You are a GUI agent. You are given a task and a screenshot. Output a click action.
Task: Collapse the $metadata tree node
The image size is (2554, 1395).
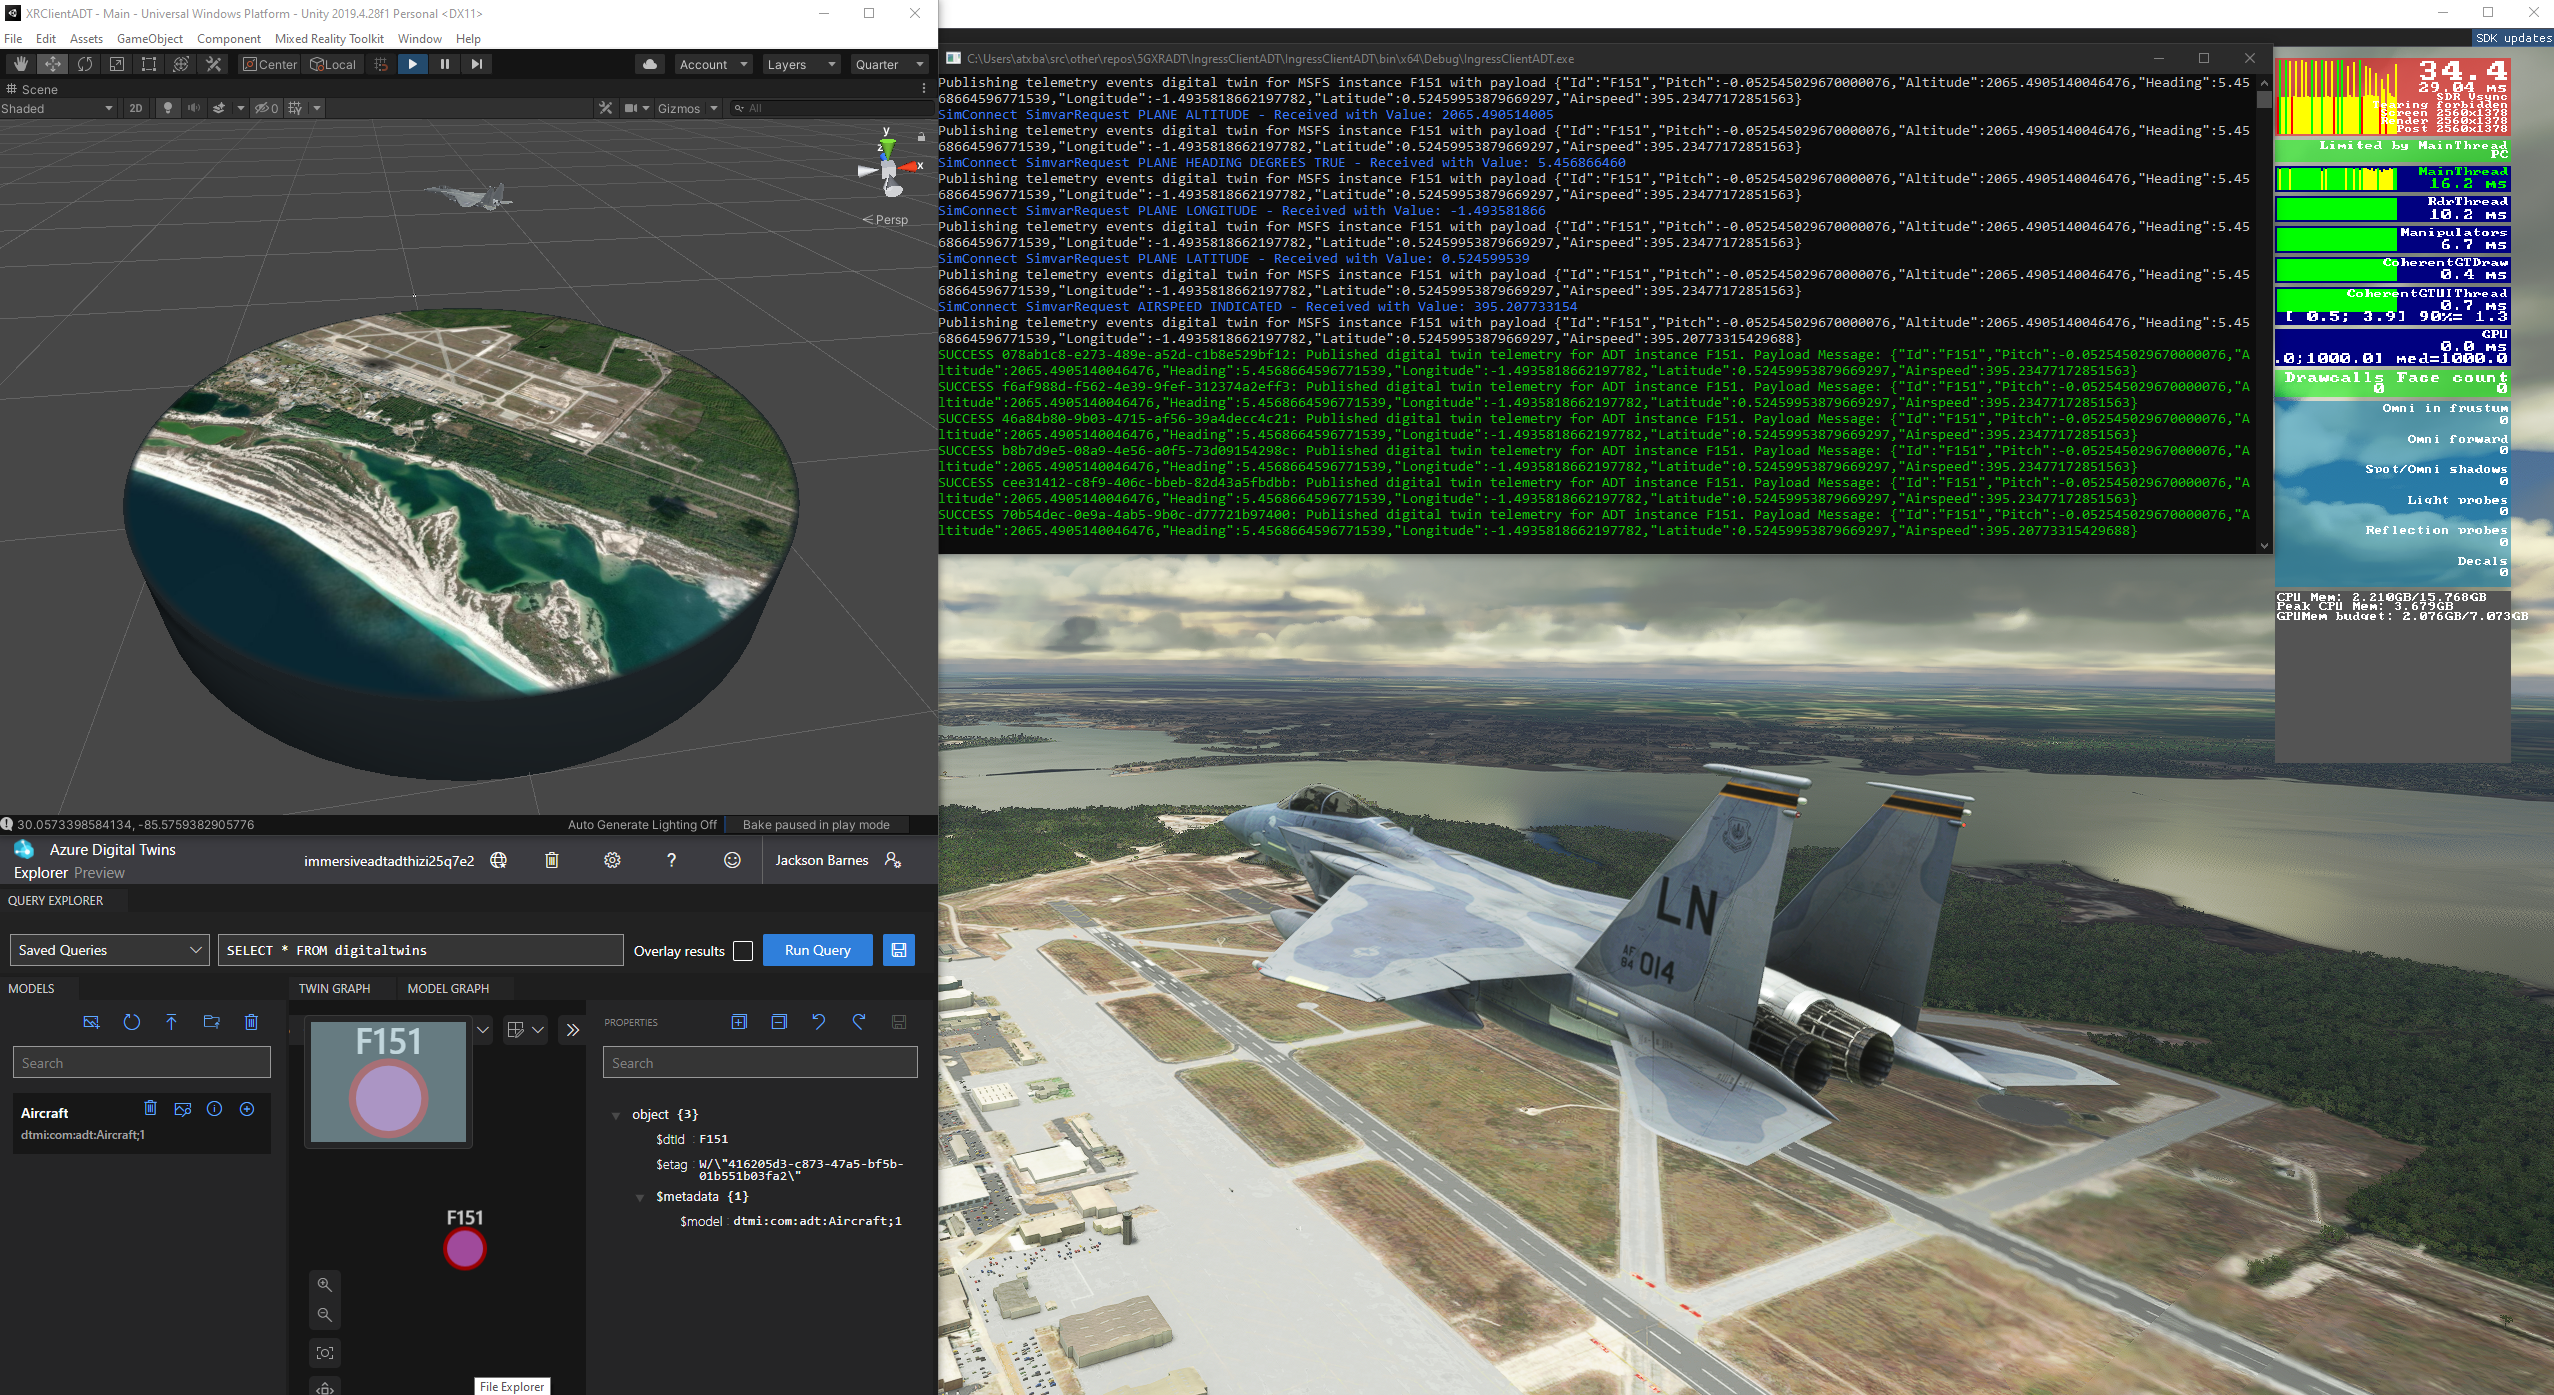point(640,1197)
